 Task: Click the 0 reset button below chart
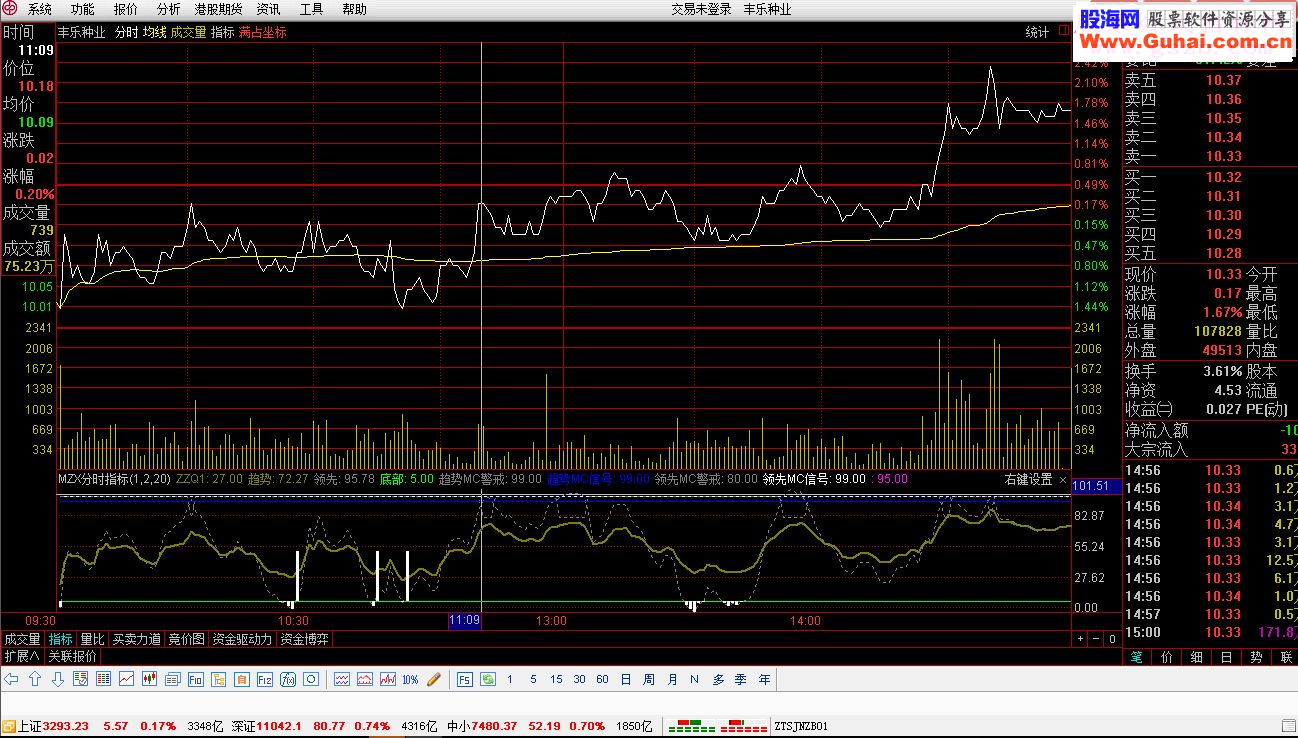(x=1111, y=638)
